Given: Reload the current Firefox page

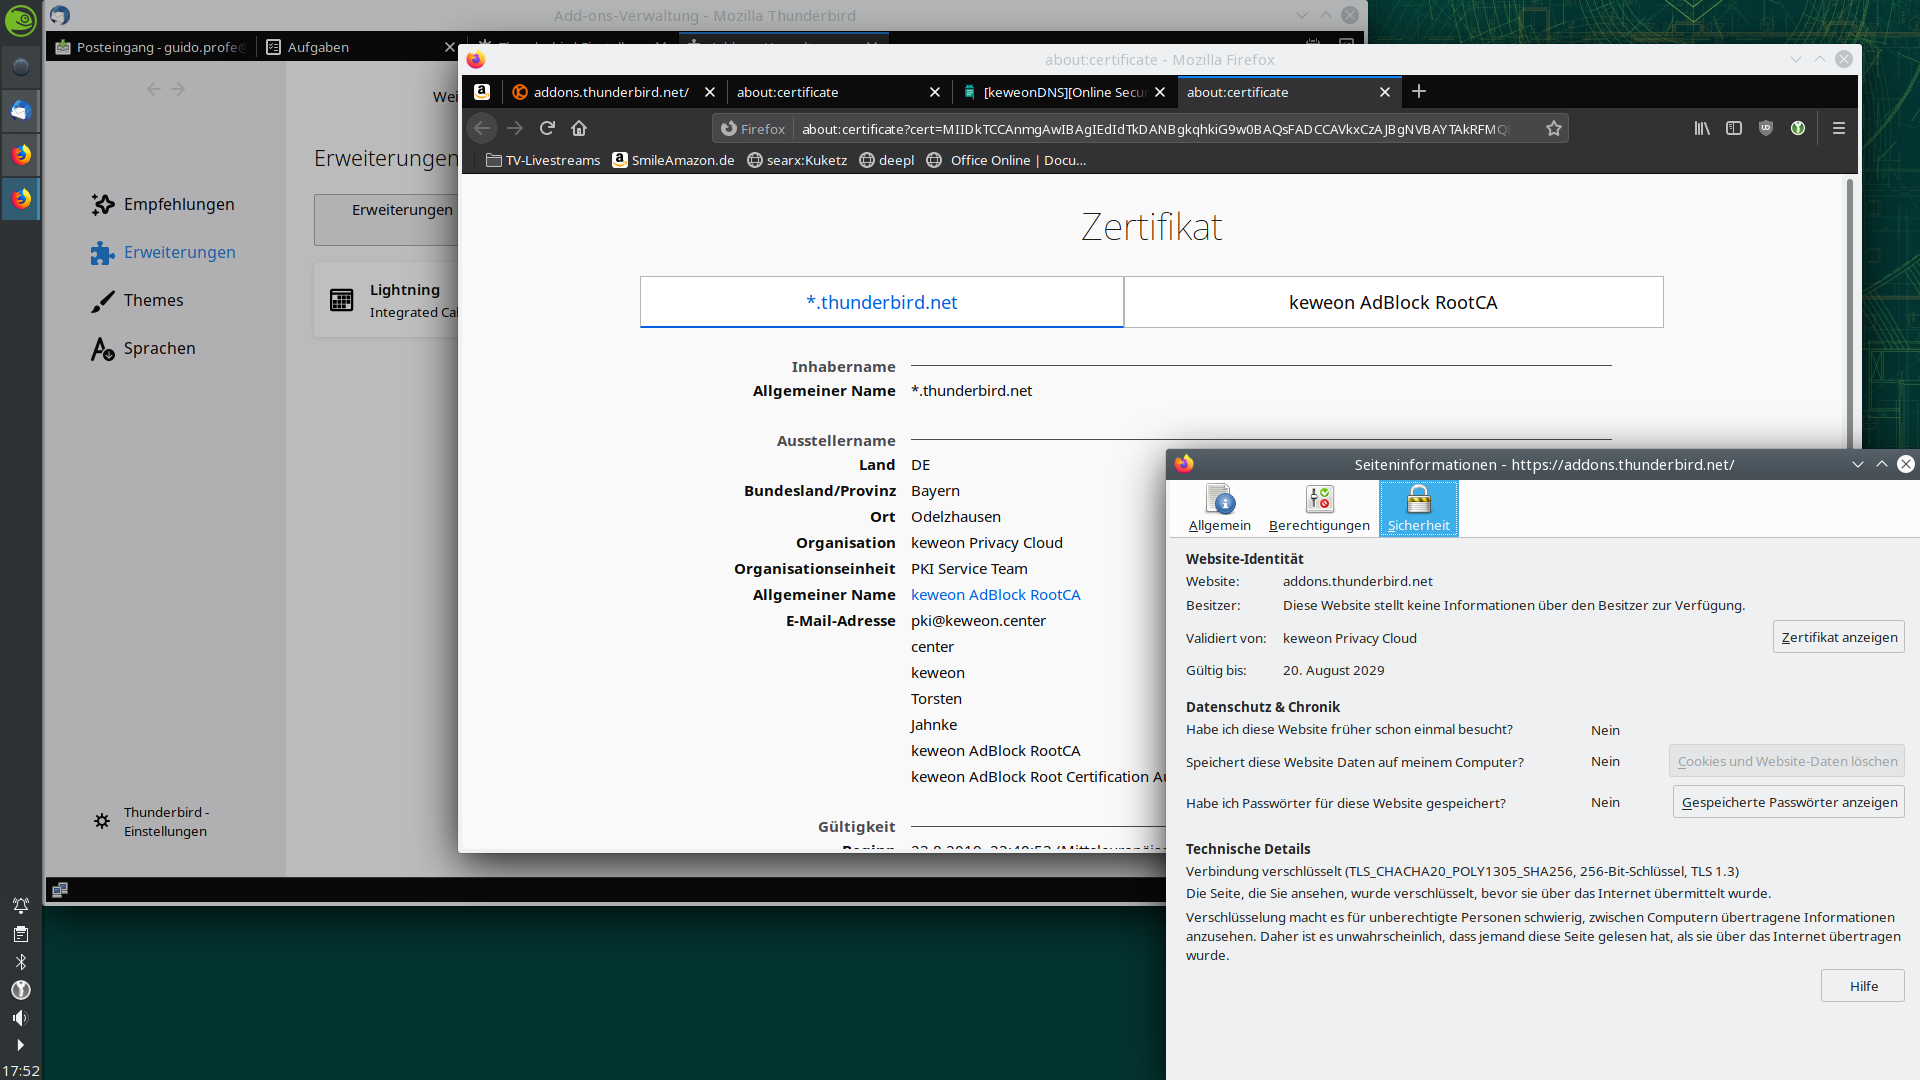Looking at the screenshot, I should point(547,128).
